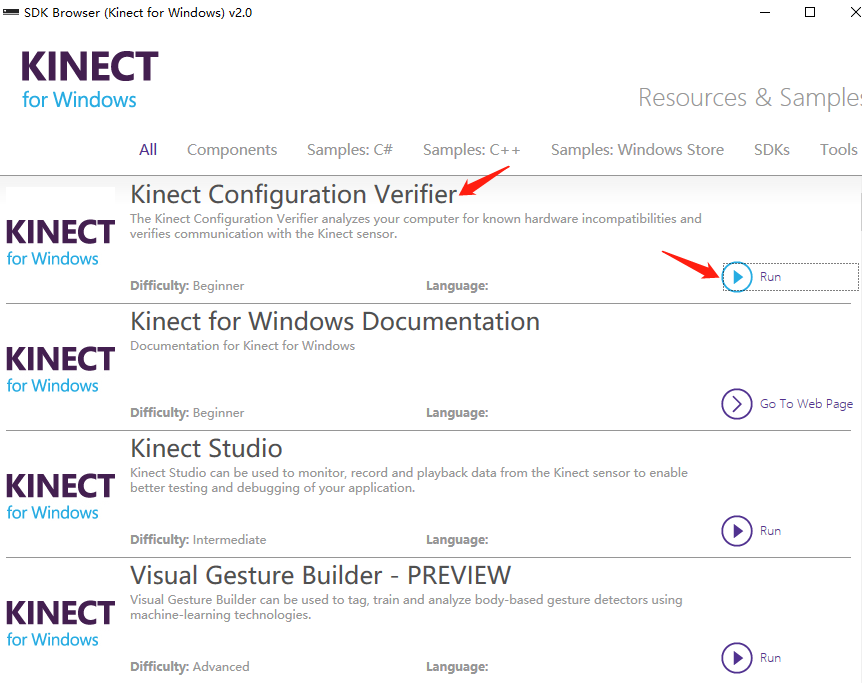The height and width of the screenshot is (683, 862).
Task: Click the Go To Web Page arrow icon
Action: pos(737,404)
